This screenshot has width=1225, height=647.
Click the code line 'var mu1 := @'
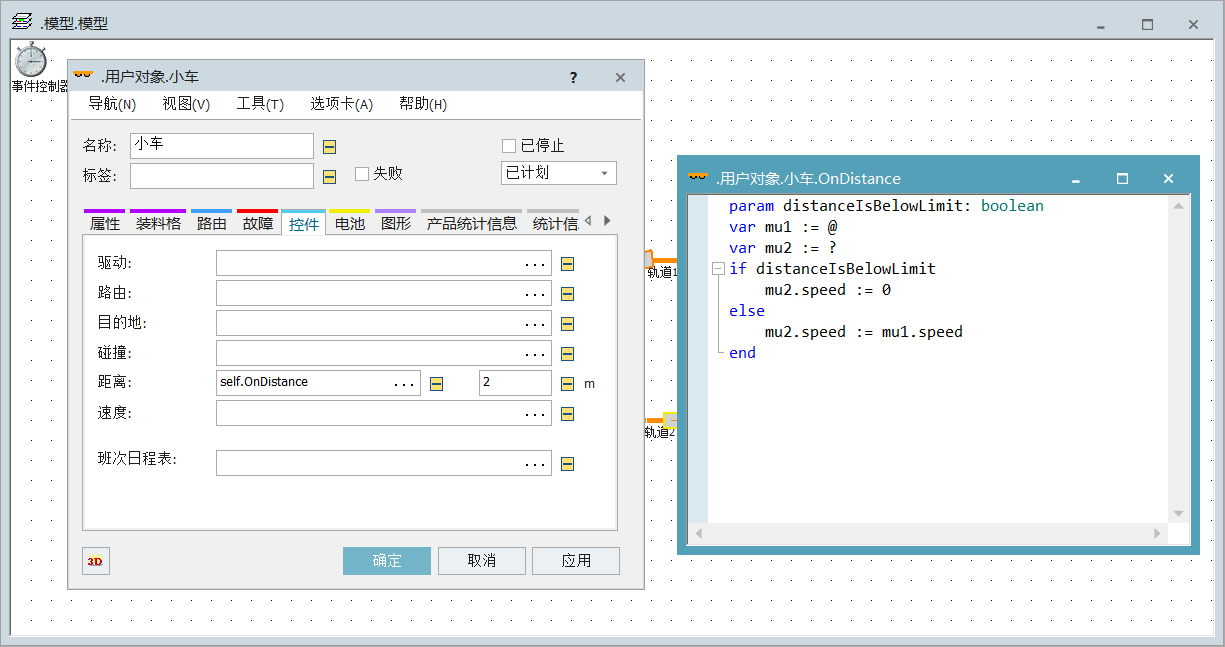(x=783, y=227)
